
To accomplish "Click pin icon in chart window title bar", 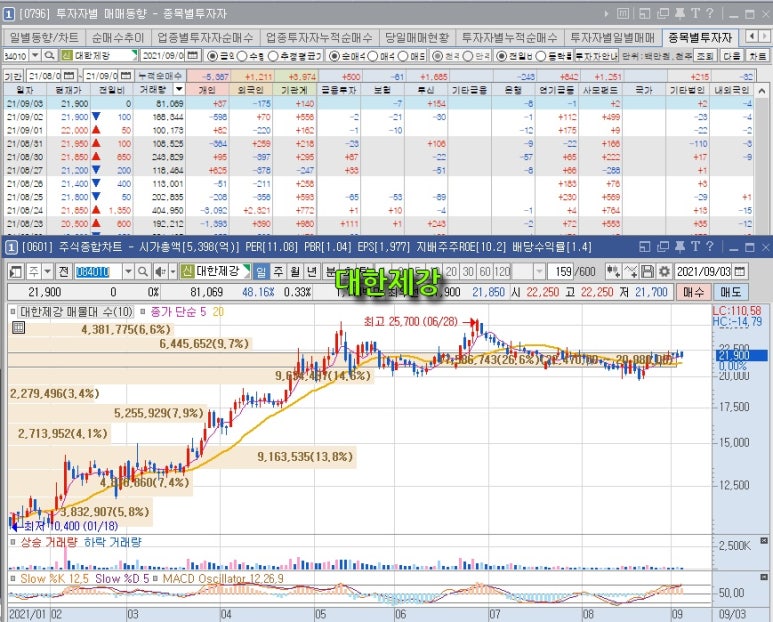I will [x=680, y=246].
